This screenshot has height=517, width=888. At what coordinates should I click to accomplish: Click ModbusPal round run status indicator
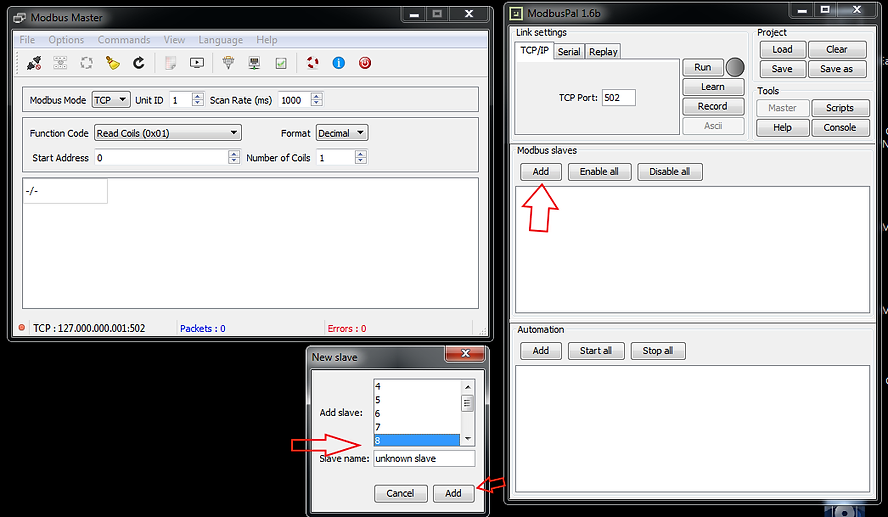tap(735, 67)
